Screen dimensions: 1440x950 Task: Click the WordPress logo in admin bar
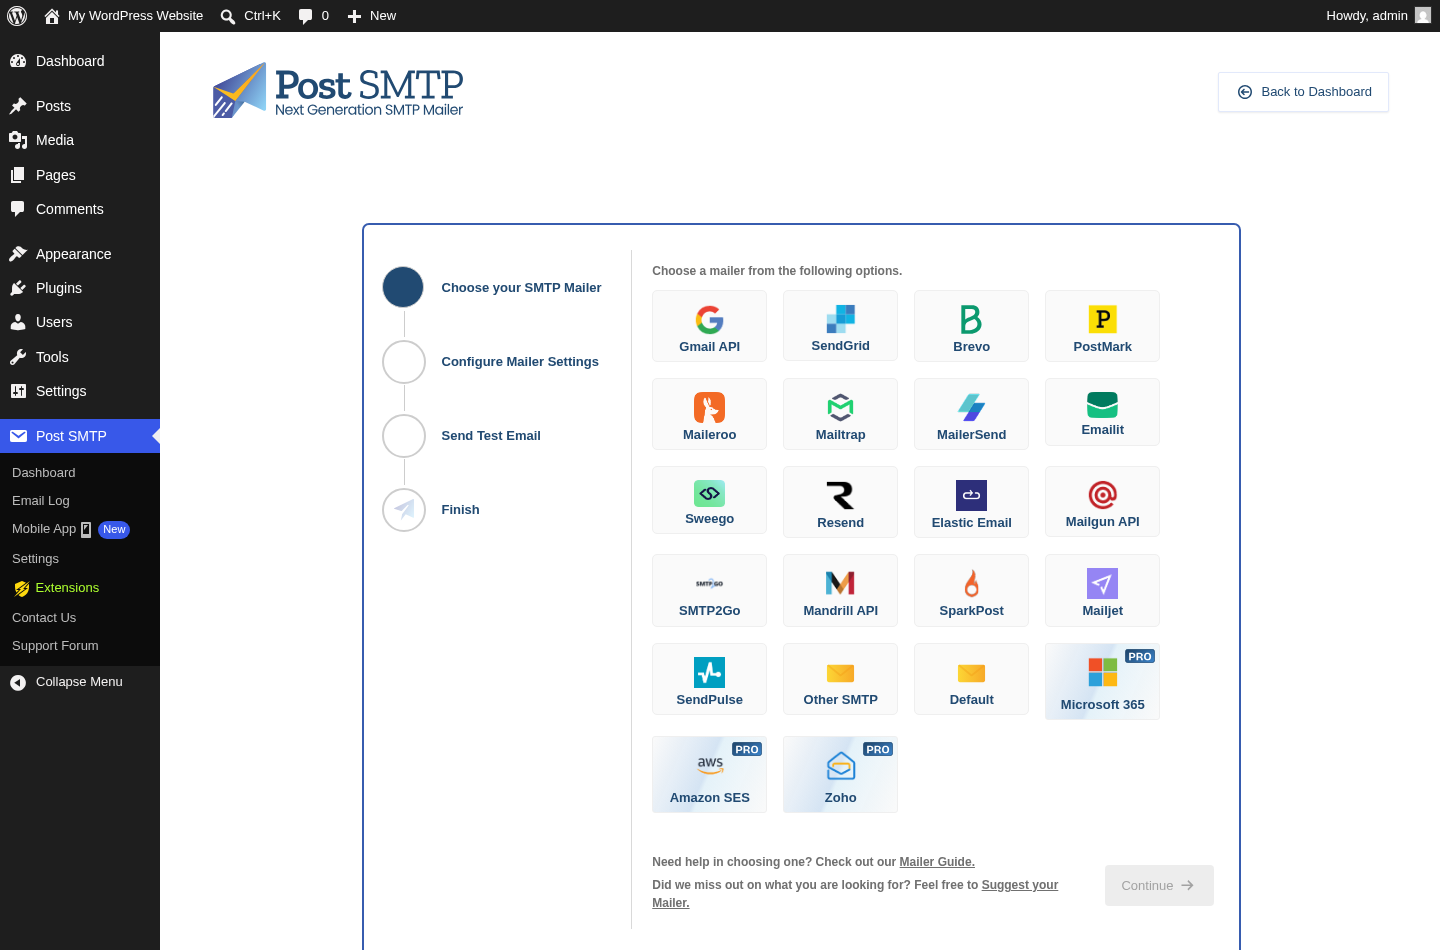point(17,16)
